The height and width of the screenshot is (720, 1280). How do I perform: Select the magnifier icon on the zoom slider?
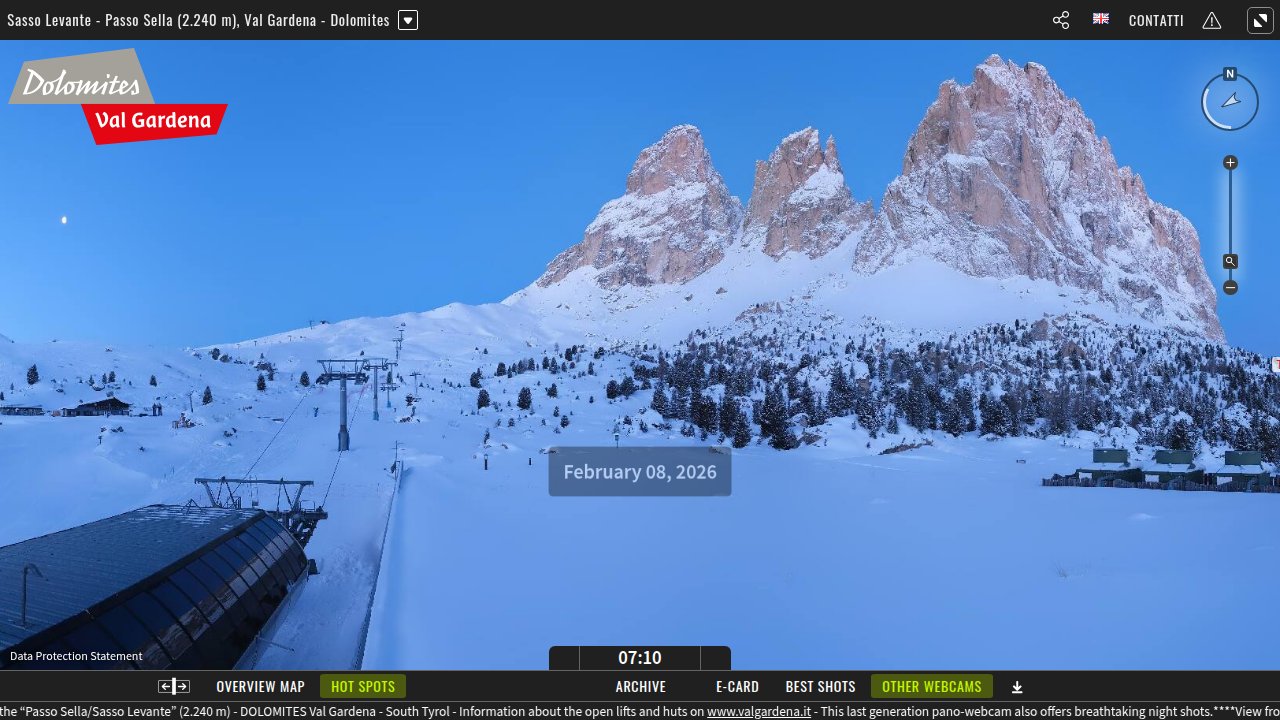click(1230, 261)
